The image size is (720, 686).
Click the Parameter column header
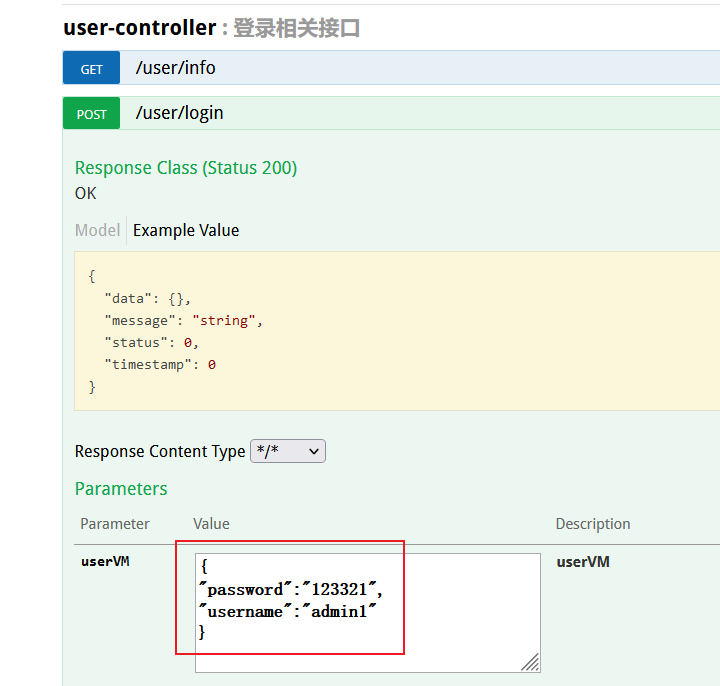pyautogui.click(x=115, y=524)
